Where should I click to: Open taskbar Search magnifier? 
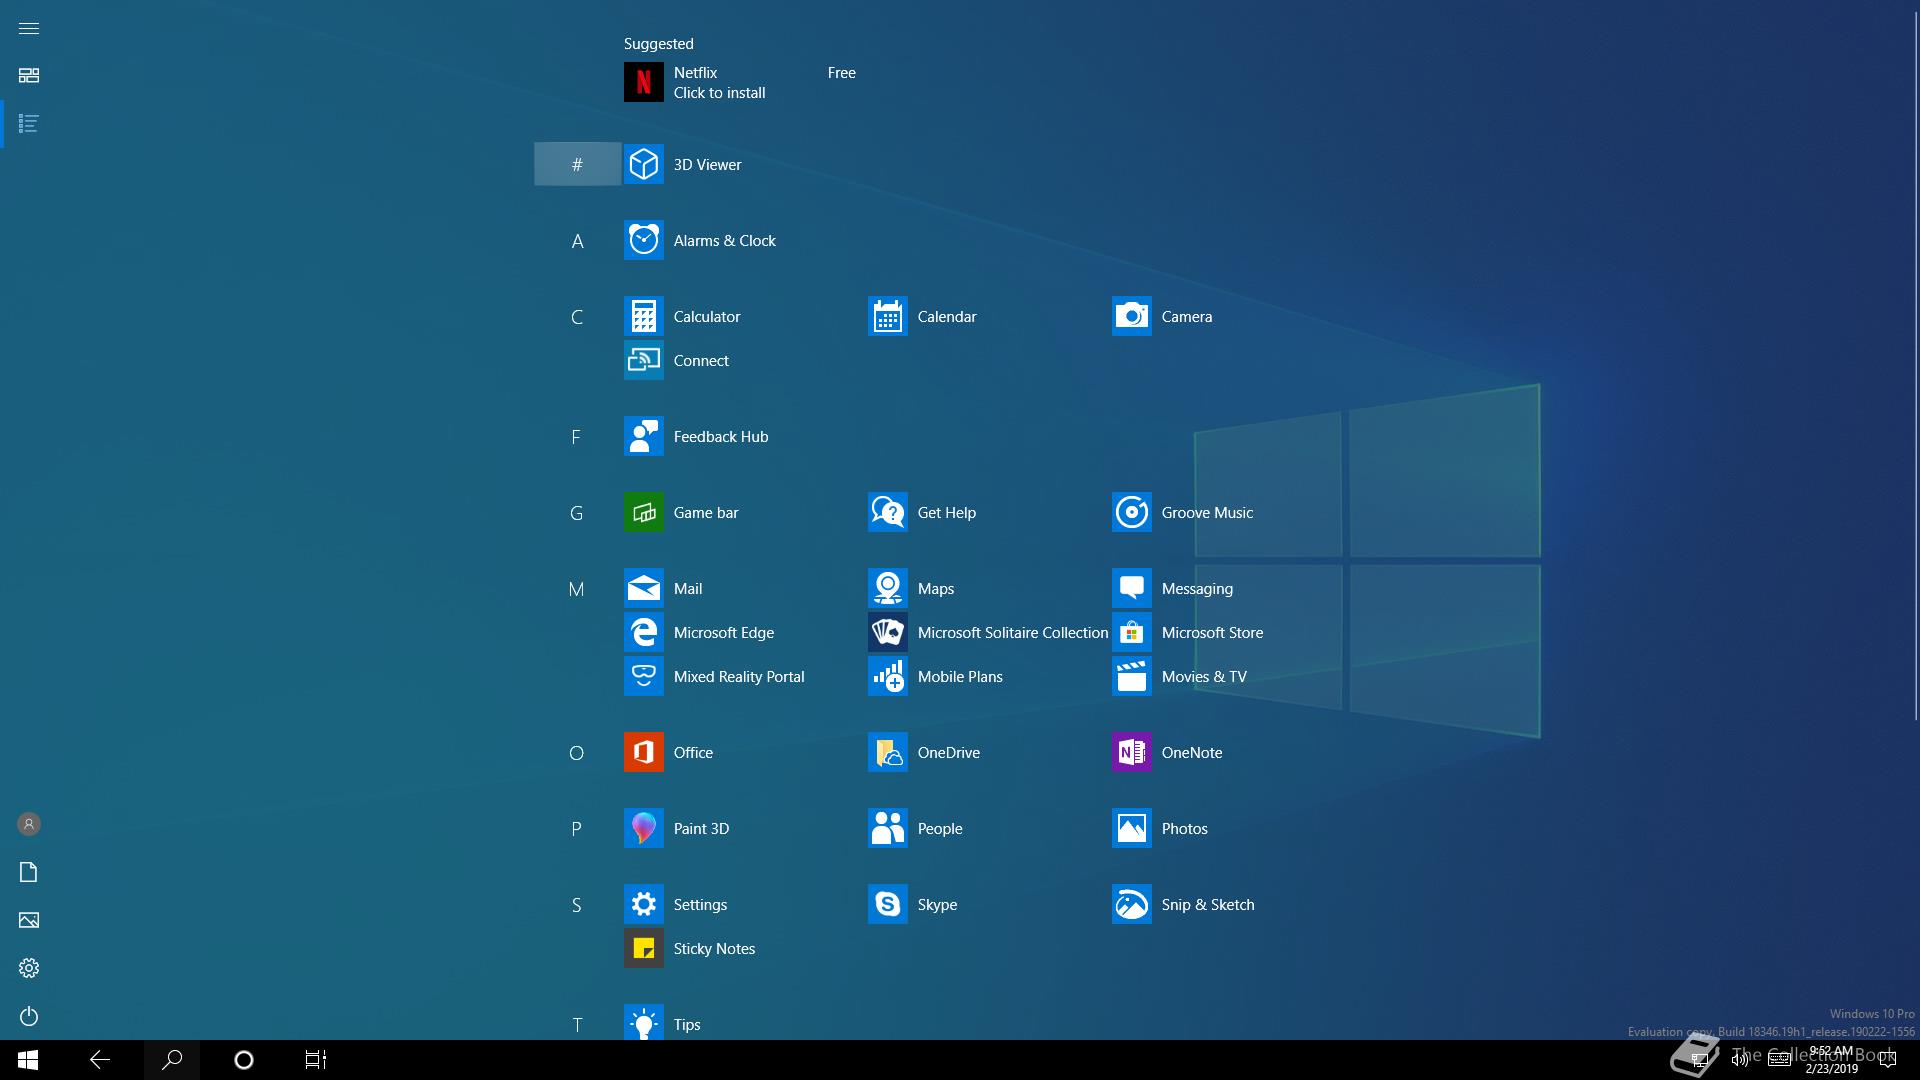(x=172, y=1060)
